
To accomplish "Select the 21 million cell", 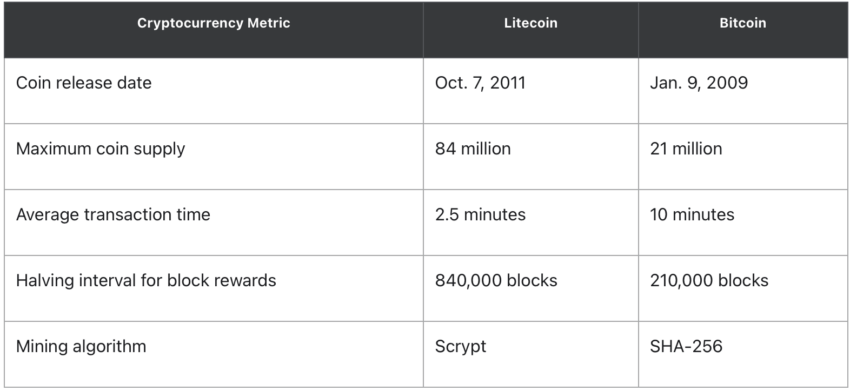I will [x=686, y=149].
